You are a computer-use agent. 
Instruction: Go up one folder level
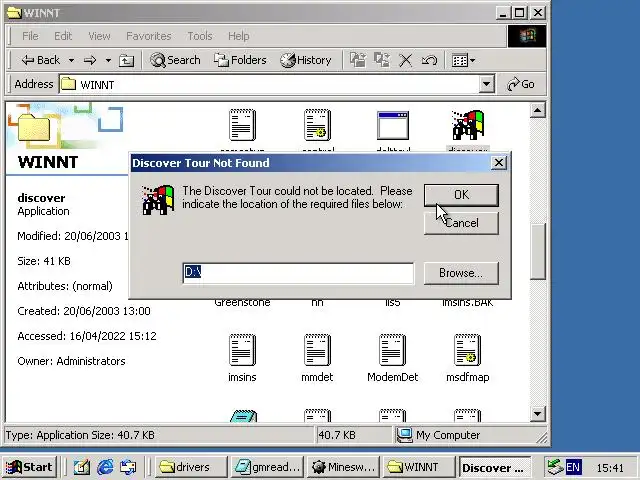coord(126,60)
